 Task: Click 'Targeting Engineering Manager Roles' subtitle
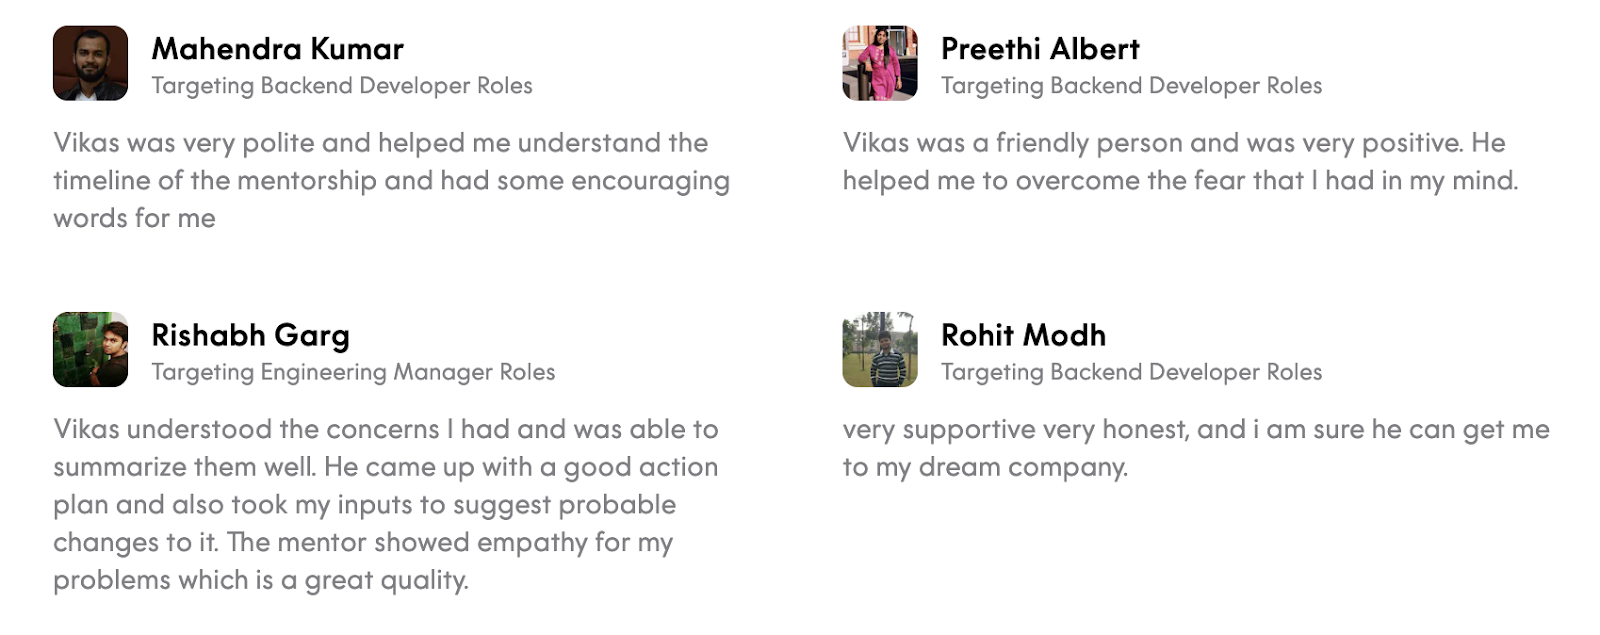point(353,372)
